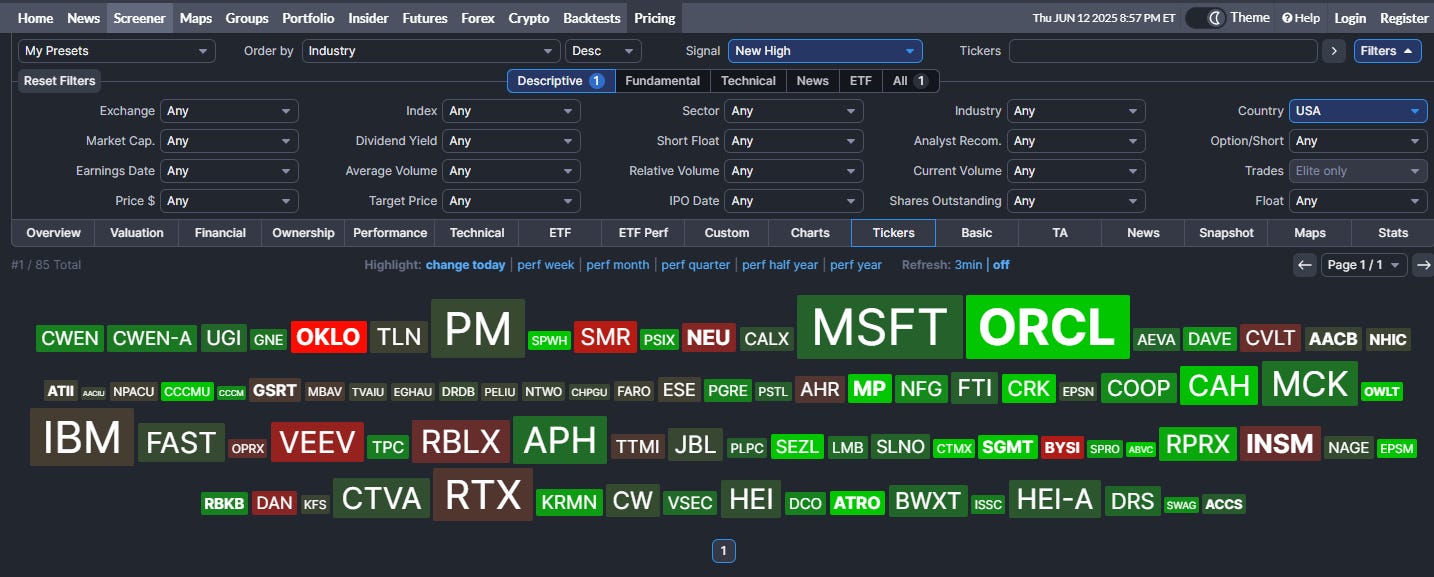The width and height of the screenshot is (1434, 577).
Task: Open the Market Cap. dropdown
Action: pyautogui.click(x=229, y=141)
